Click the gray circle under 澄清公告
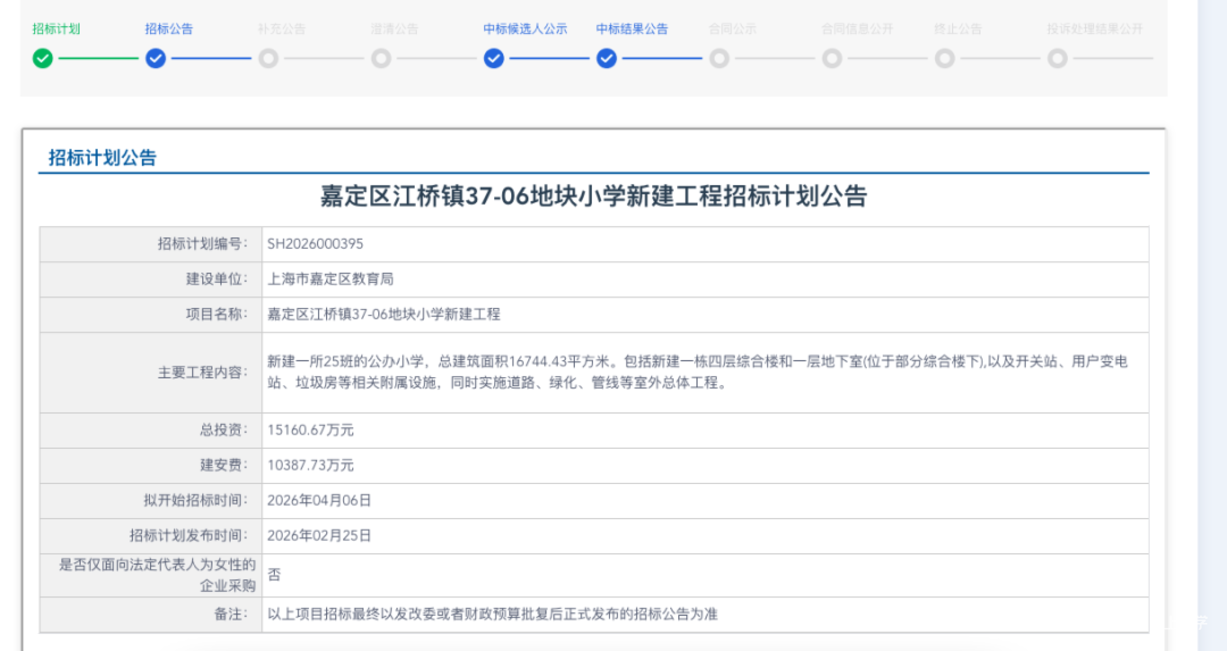The height and width of the screenshot is (651, 1227). coord(381,58)
